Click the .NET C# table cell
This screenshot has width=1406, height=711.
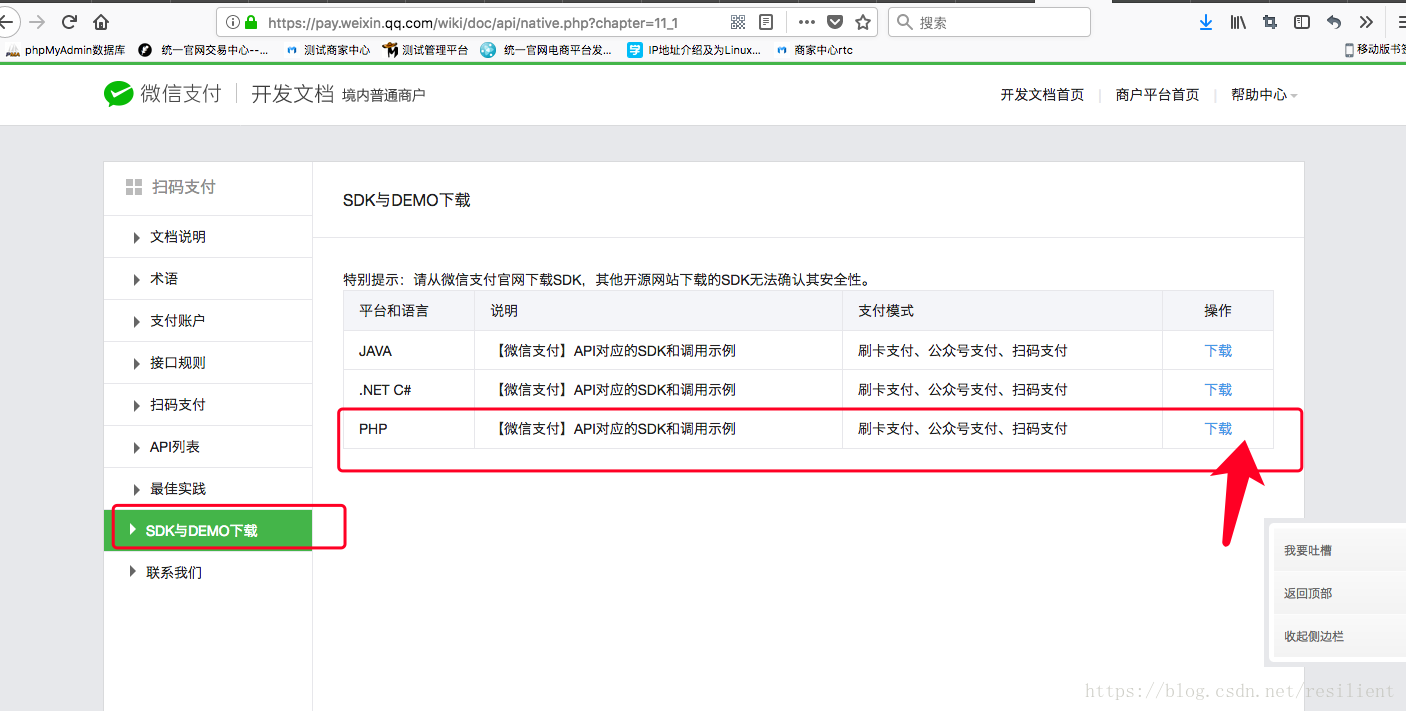coord(409,390)
